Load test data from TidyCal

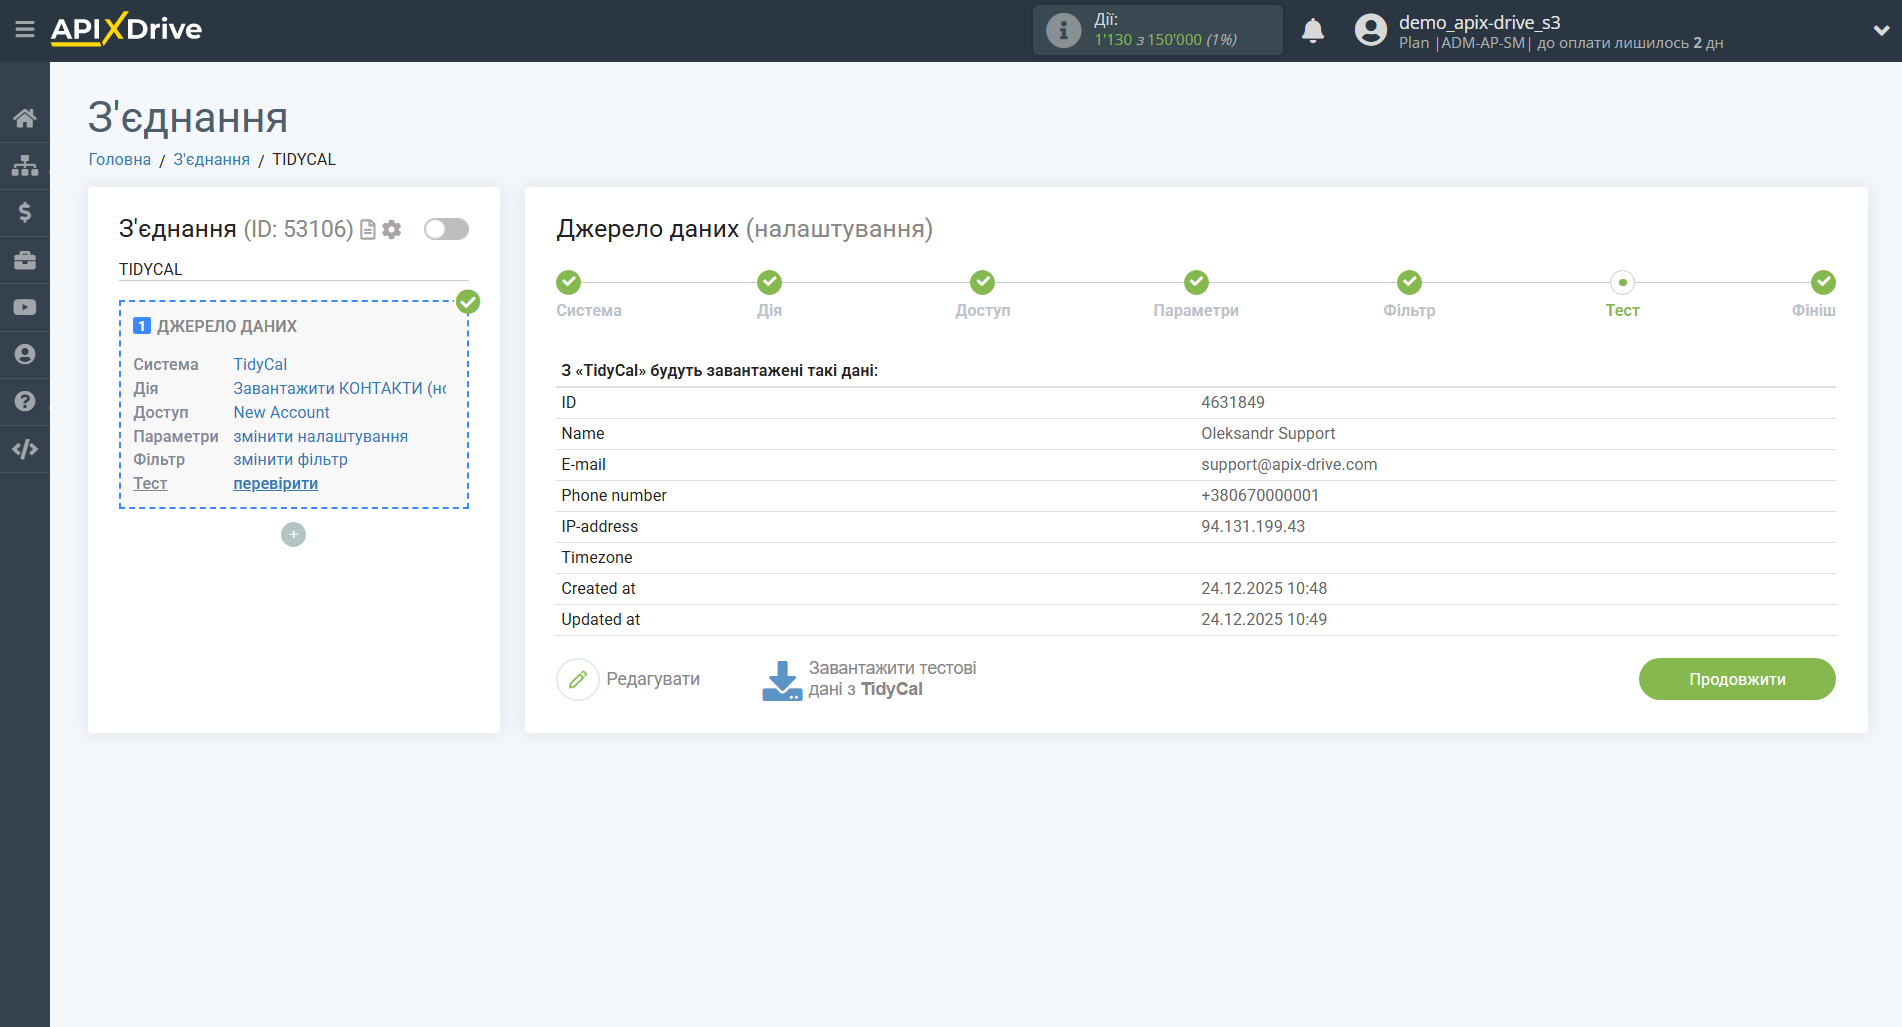point(869,680)
